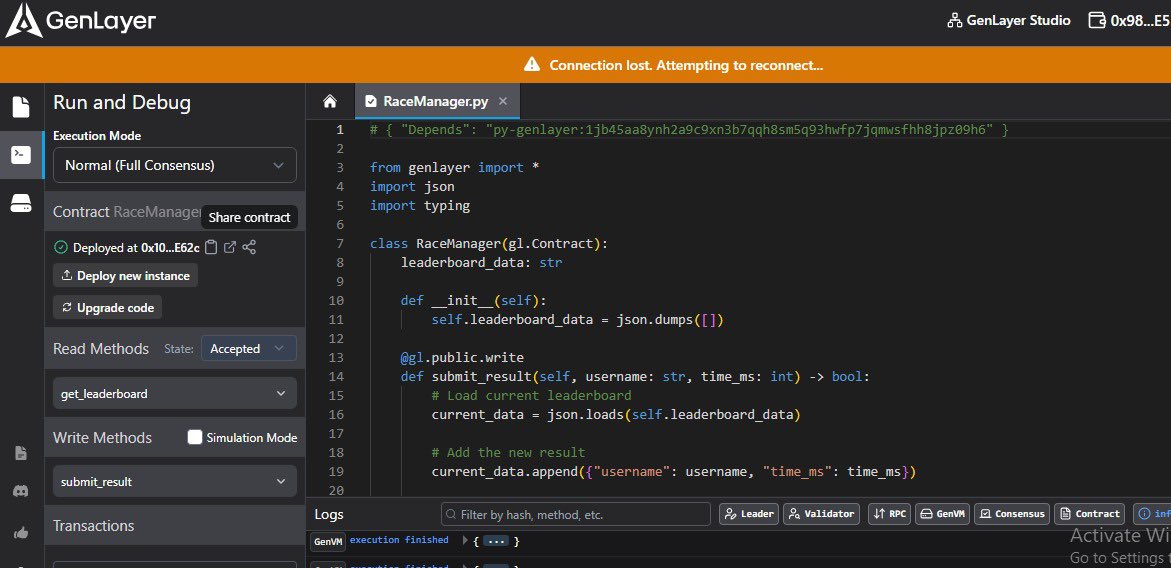Expand the submit_result write method
The height and width of the screenshot is (568, 1171).
tap(175, 481)
